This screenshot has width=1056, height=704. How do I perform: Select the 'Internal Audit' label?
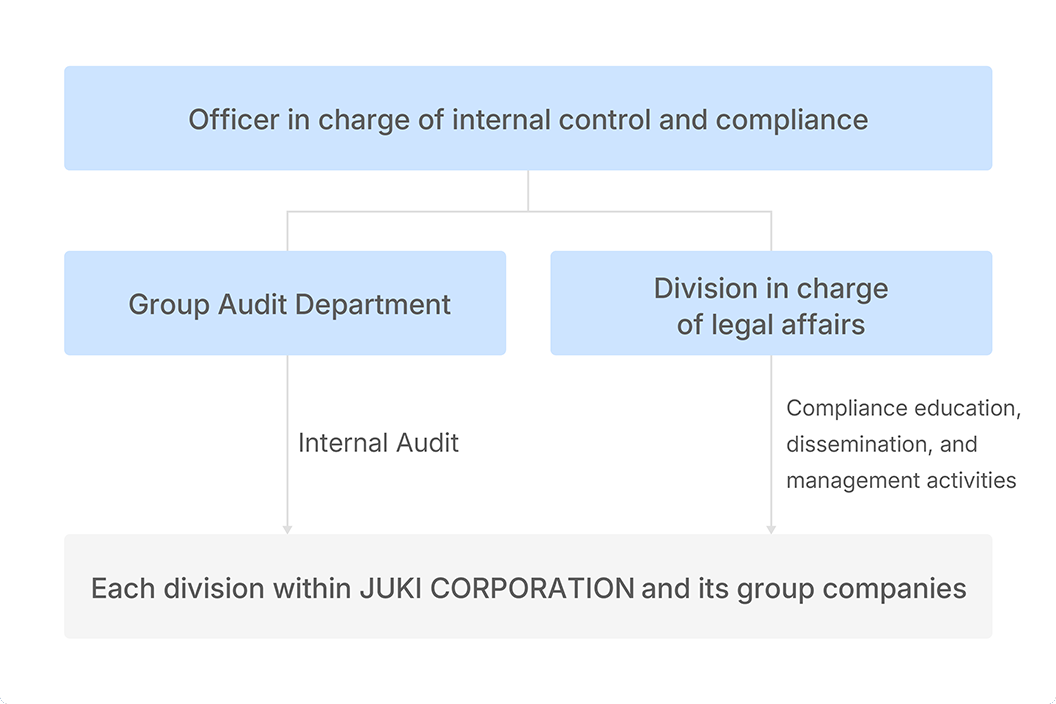click(x=378, y=443)
